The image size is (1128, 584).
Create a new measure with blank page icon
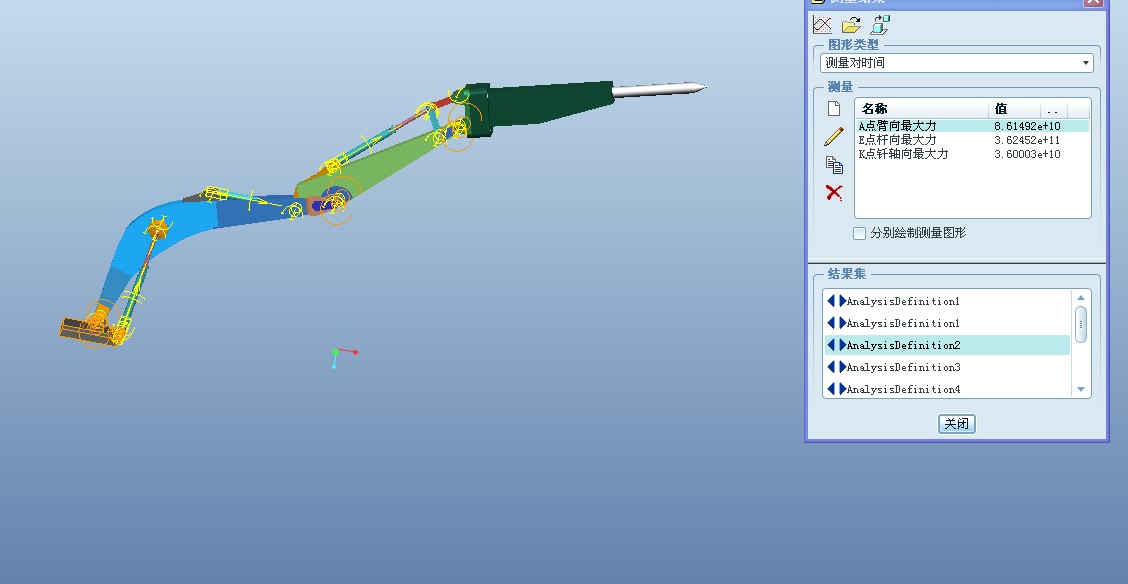834,109
